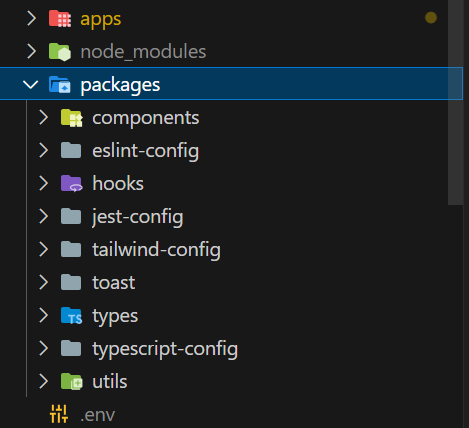Select the jest-config folder
The height and width of the screenshot is (428, 469).
pos(231,216)
